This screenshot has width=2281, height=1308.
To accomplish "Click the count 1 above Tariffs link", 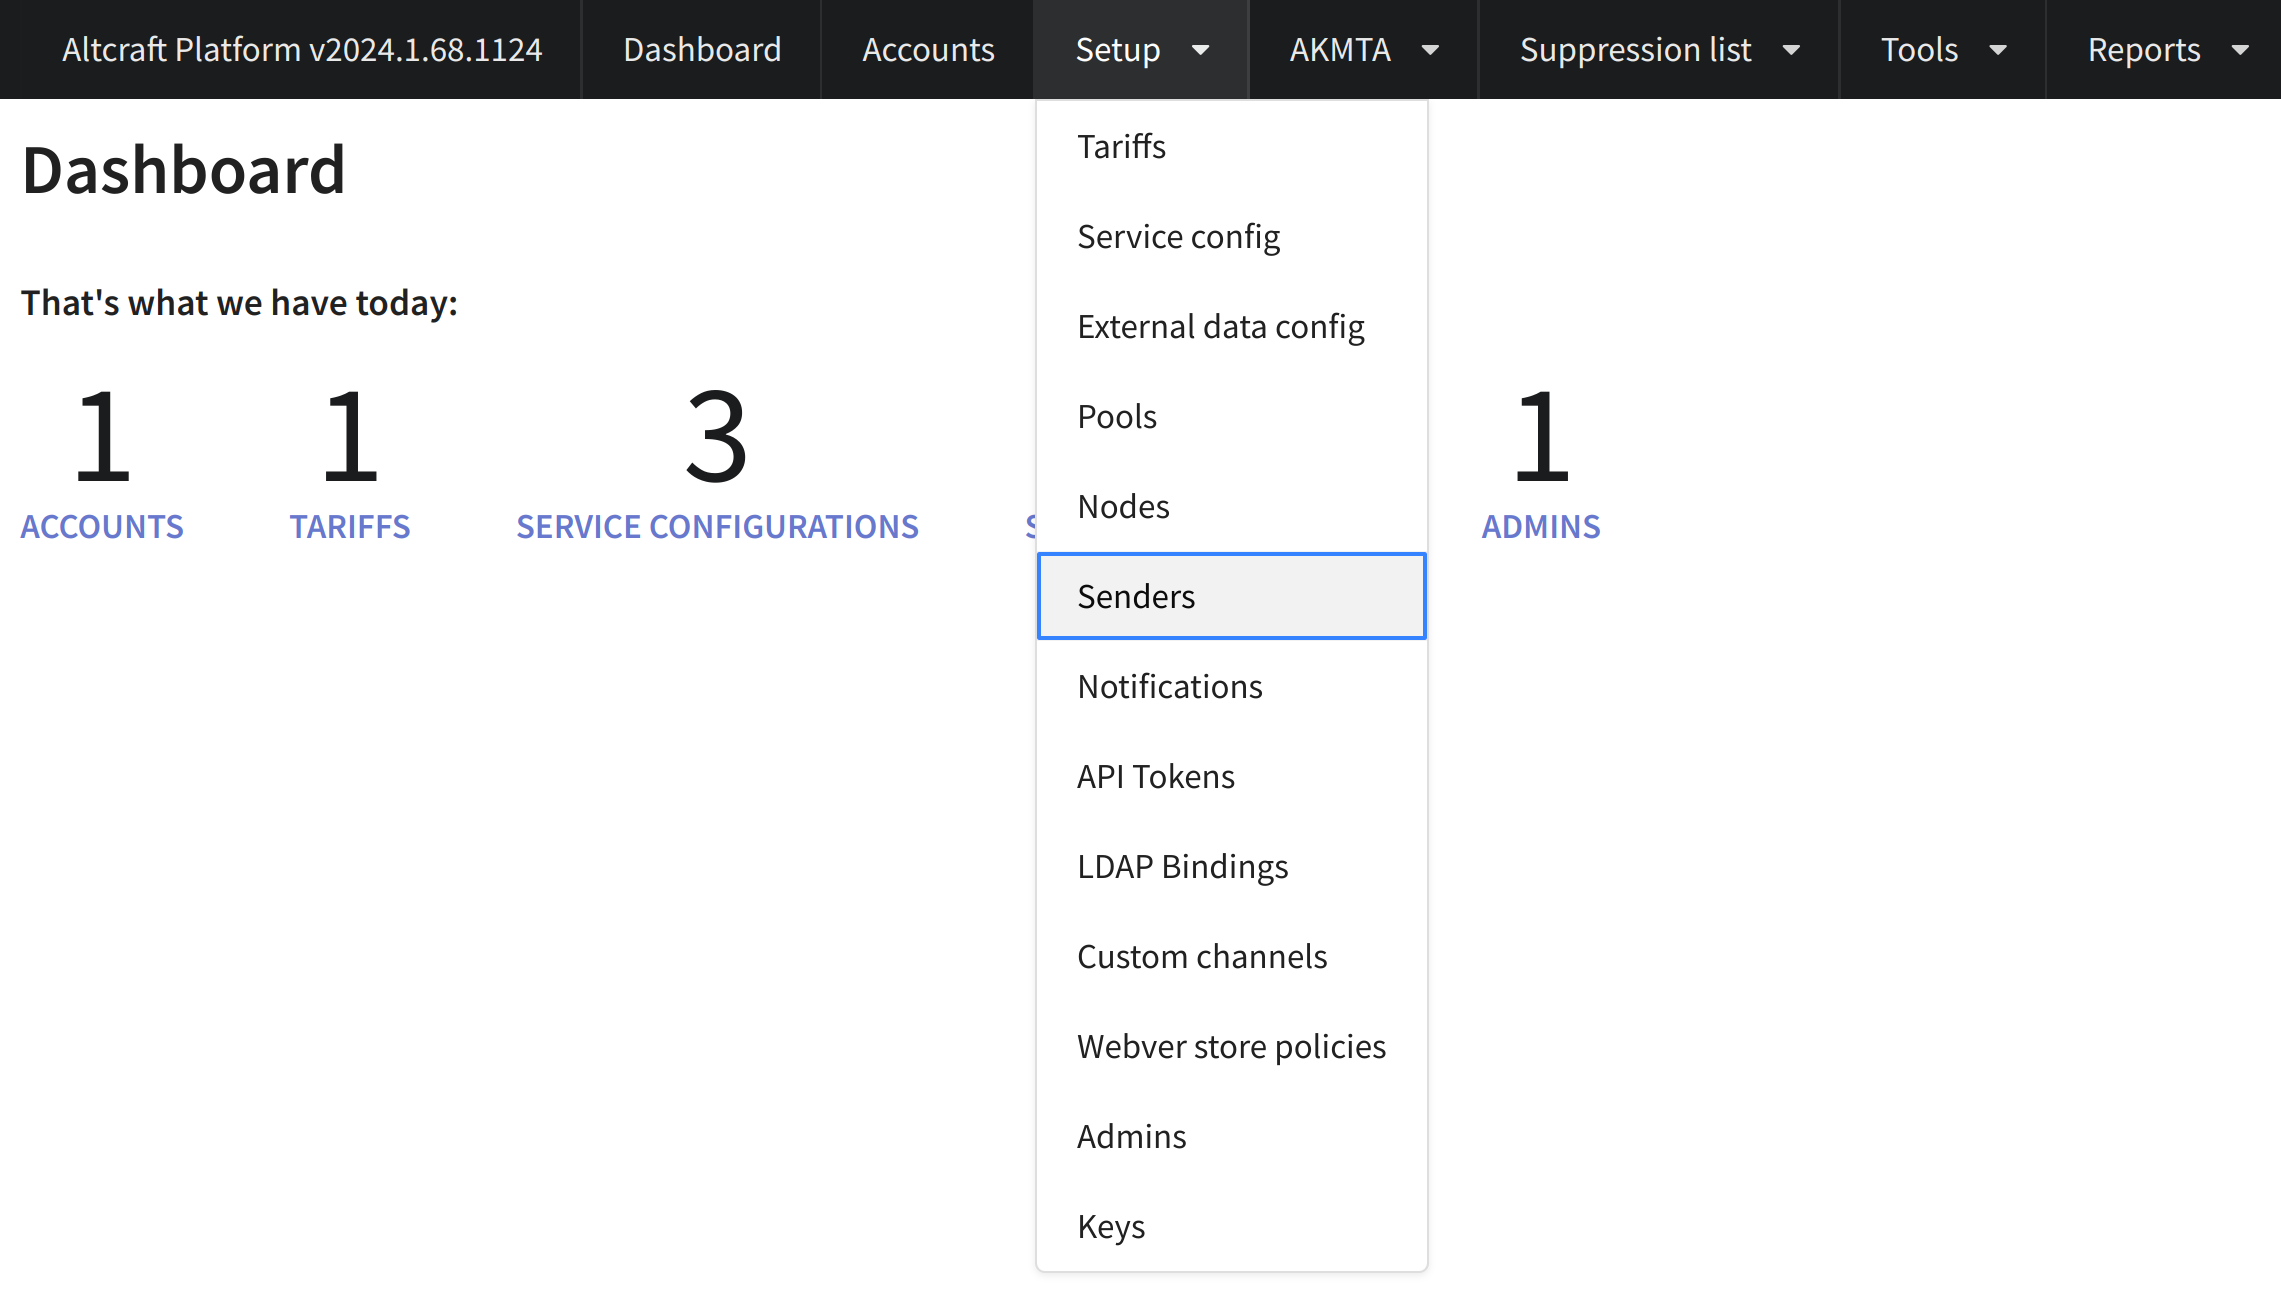I will [x=350, y=436].
